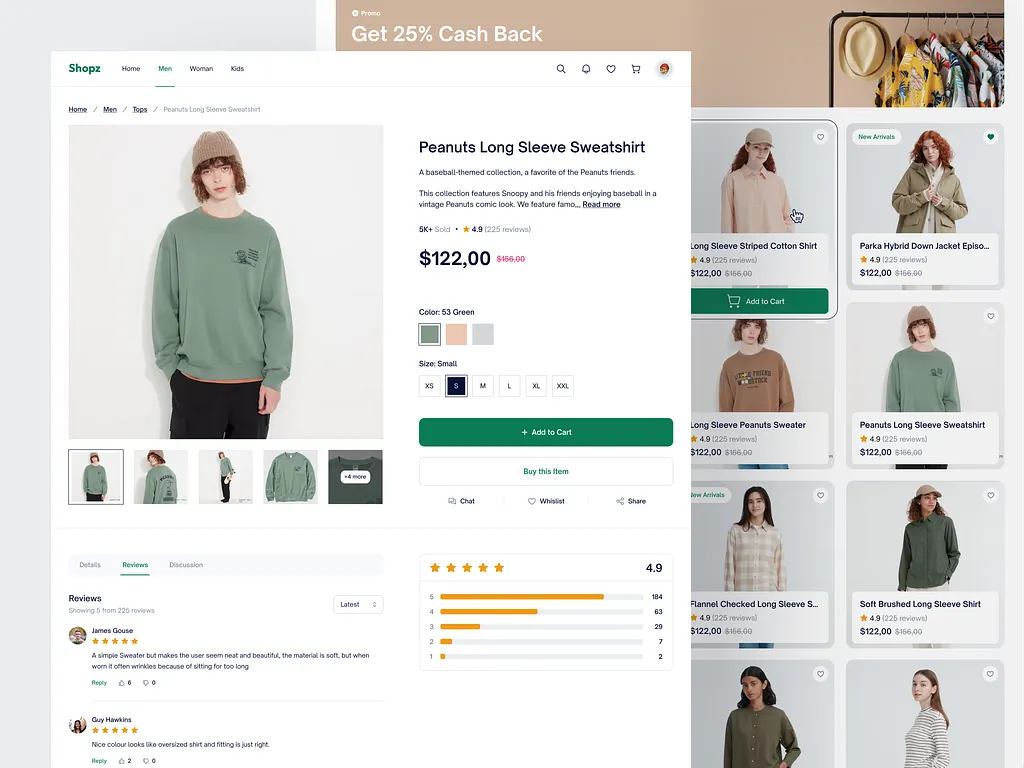Open Chat for this product
The image size is (1024, 768).
coord(461,501)
